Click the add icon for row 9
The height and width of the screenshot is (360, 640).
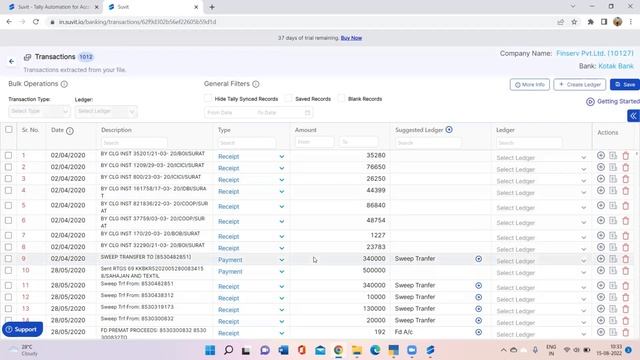[601, 259]
